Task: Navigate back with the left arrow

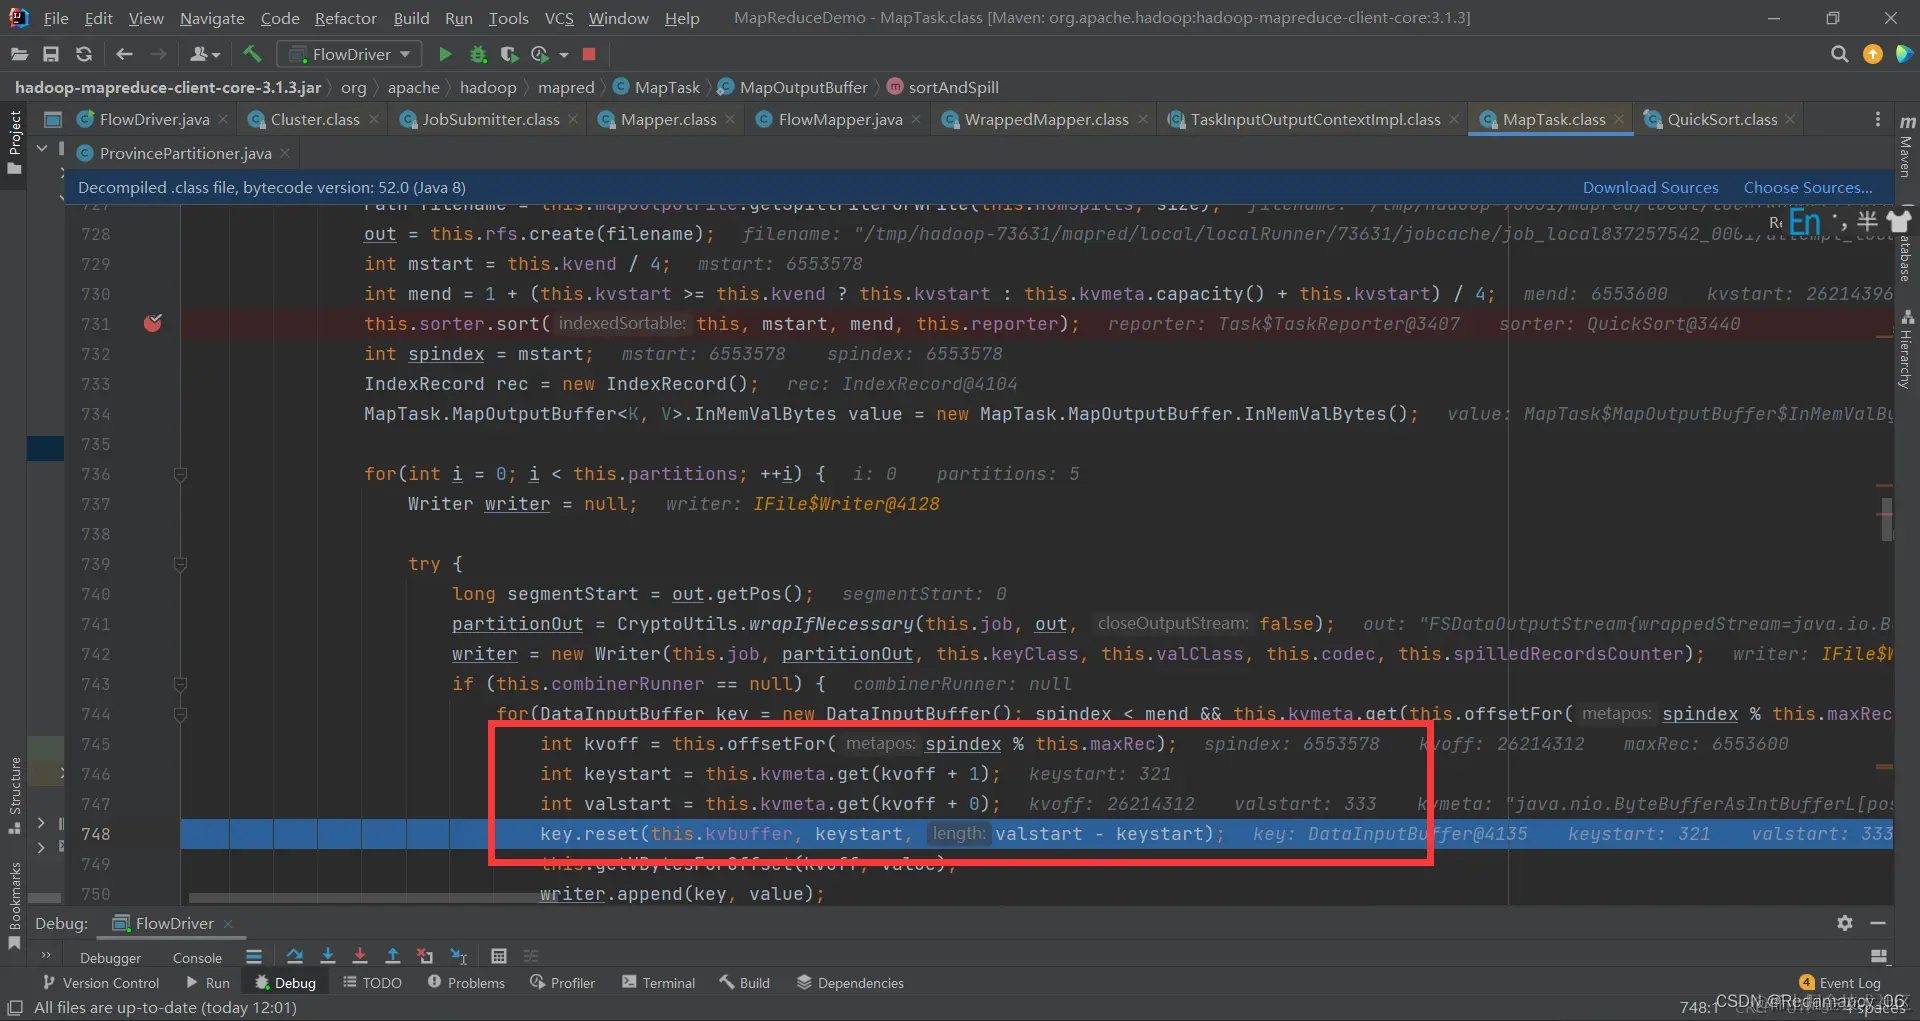Action: tap(124, 54)
